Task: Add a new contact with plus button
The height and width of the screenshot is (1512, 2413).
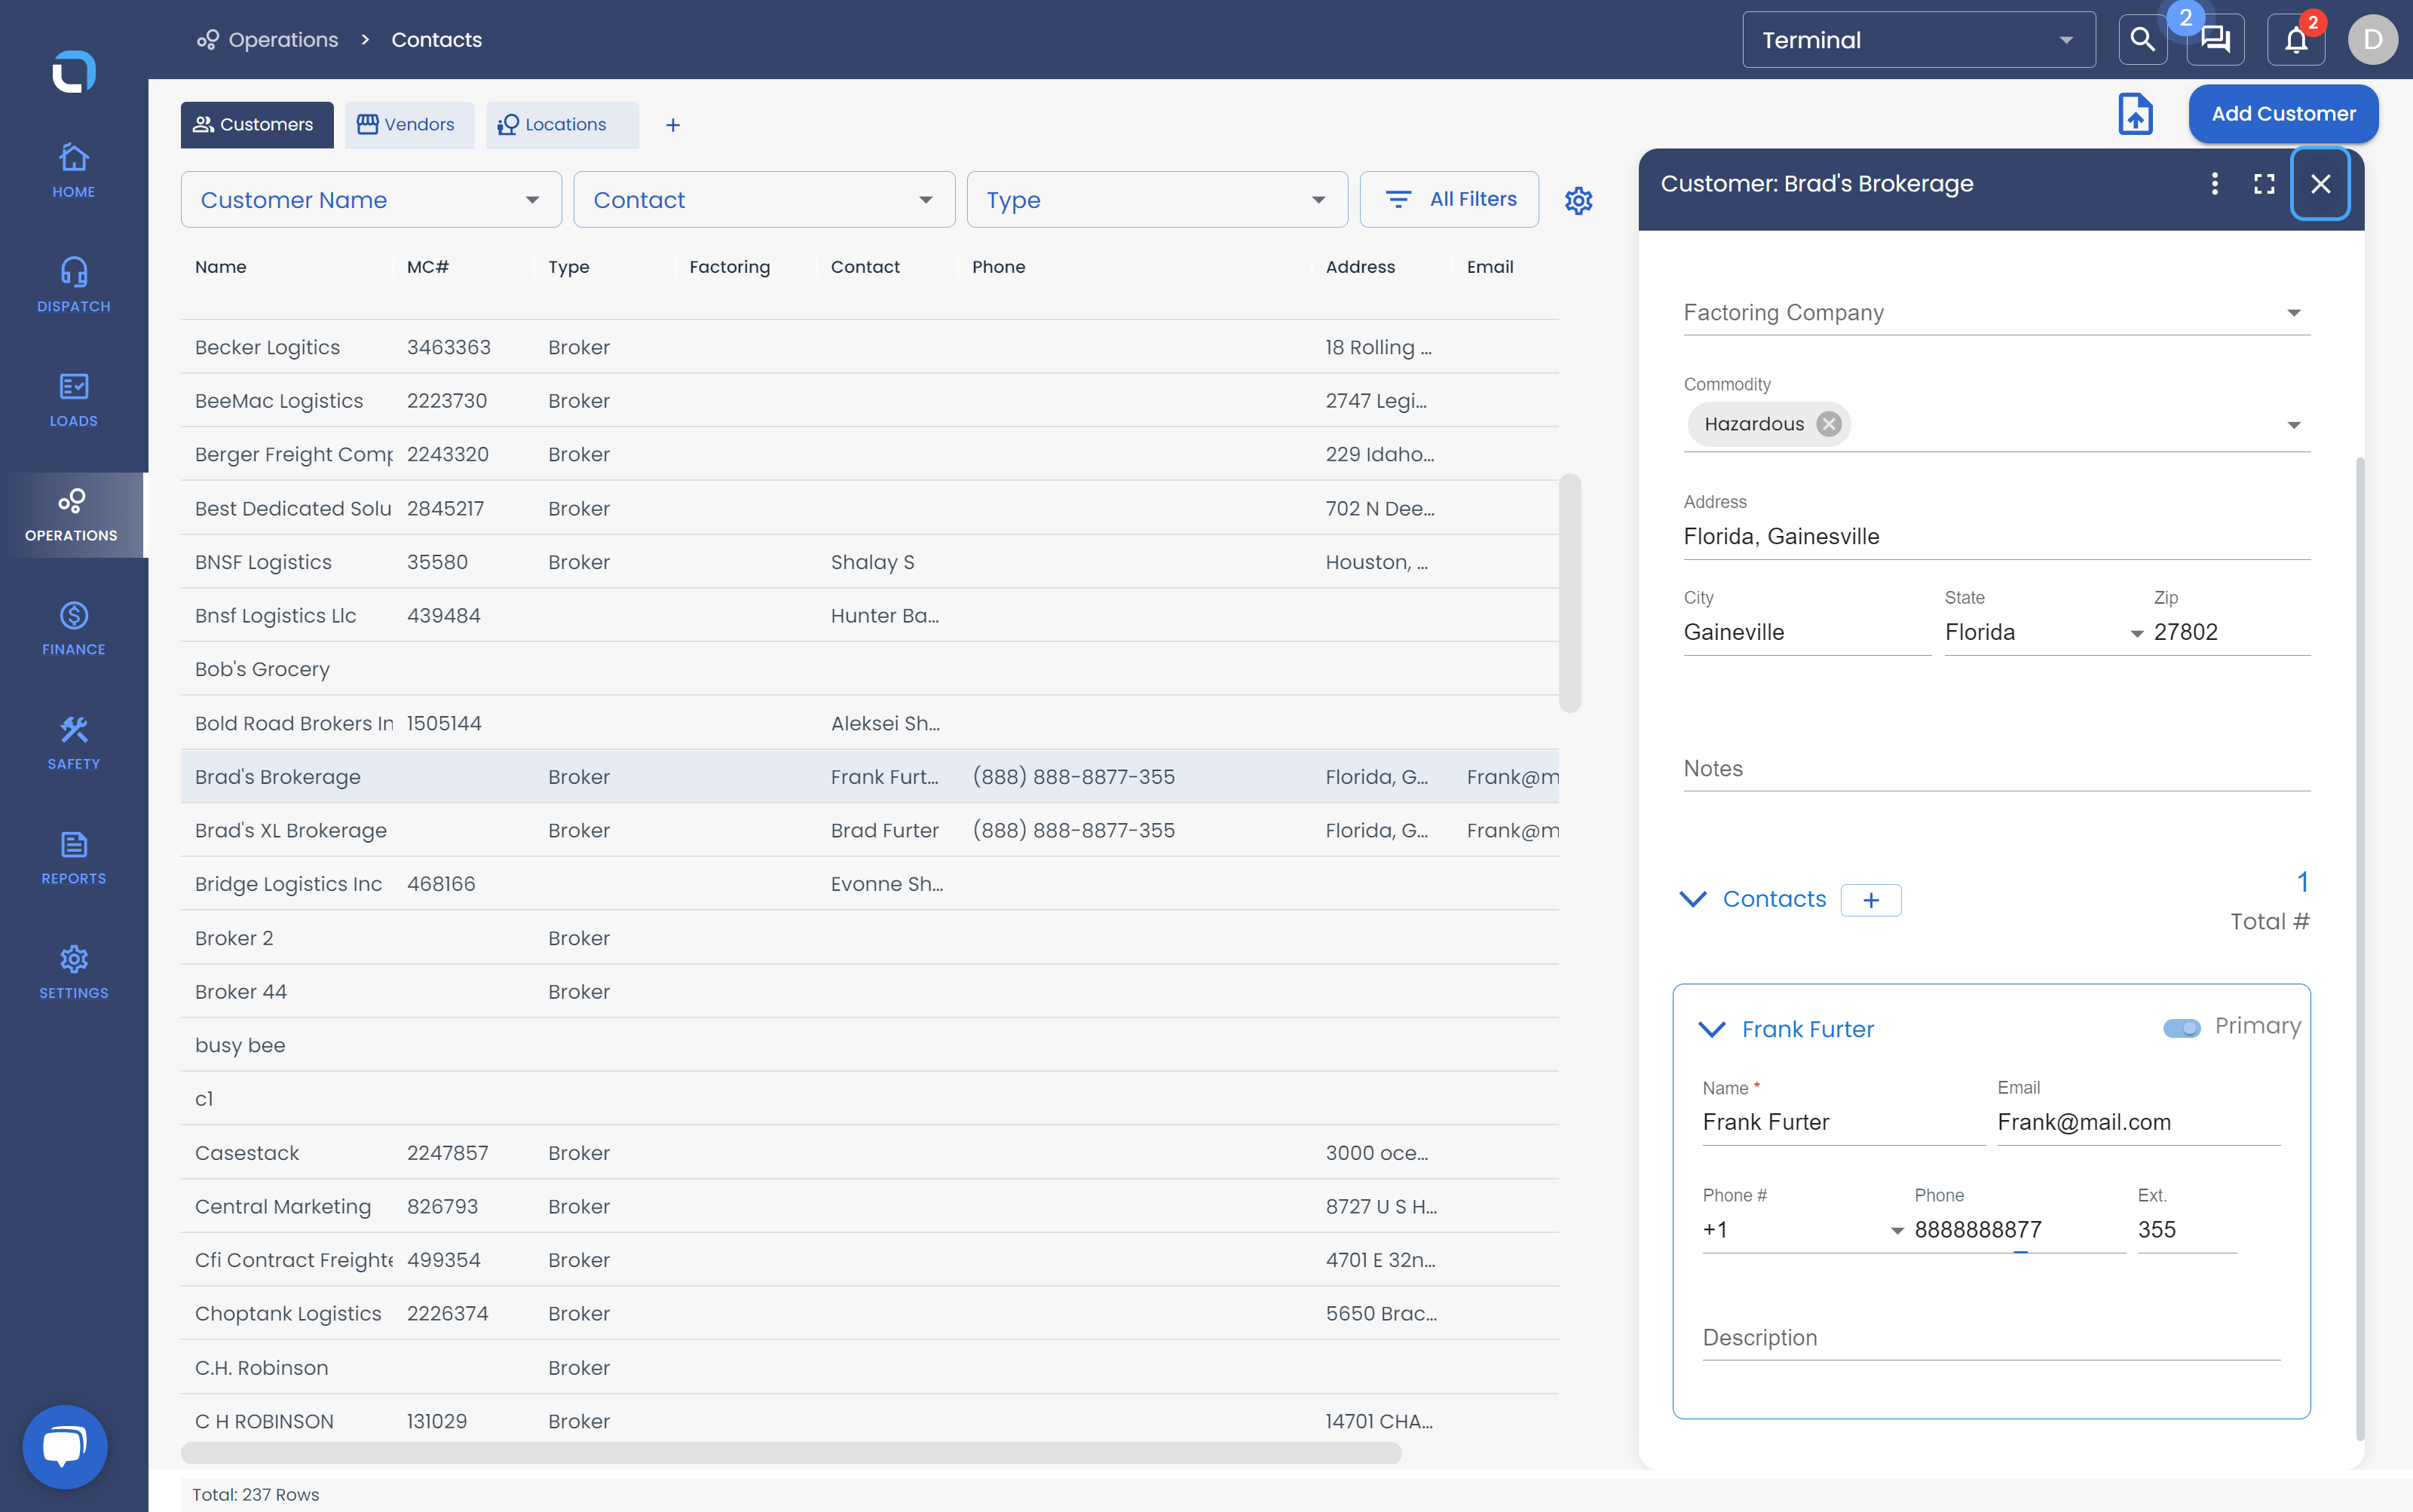Action: click(x=1870, y=900)
